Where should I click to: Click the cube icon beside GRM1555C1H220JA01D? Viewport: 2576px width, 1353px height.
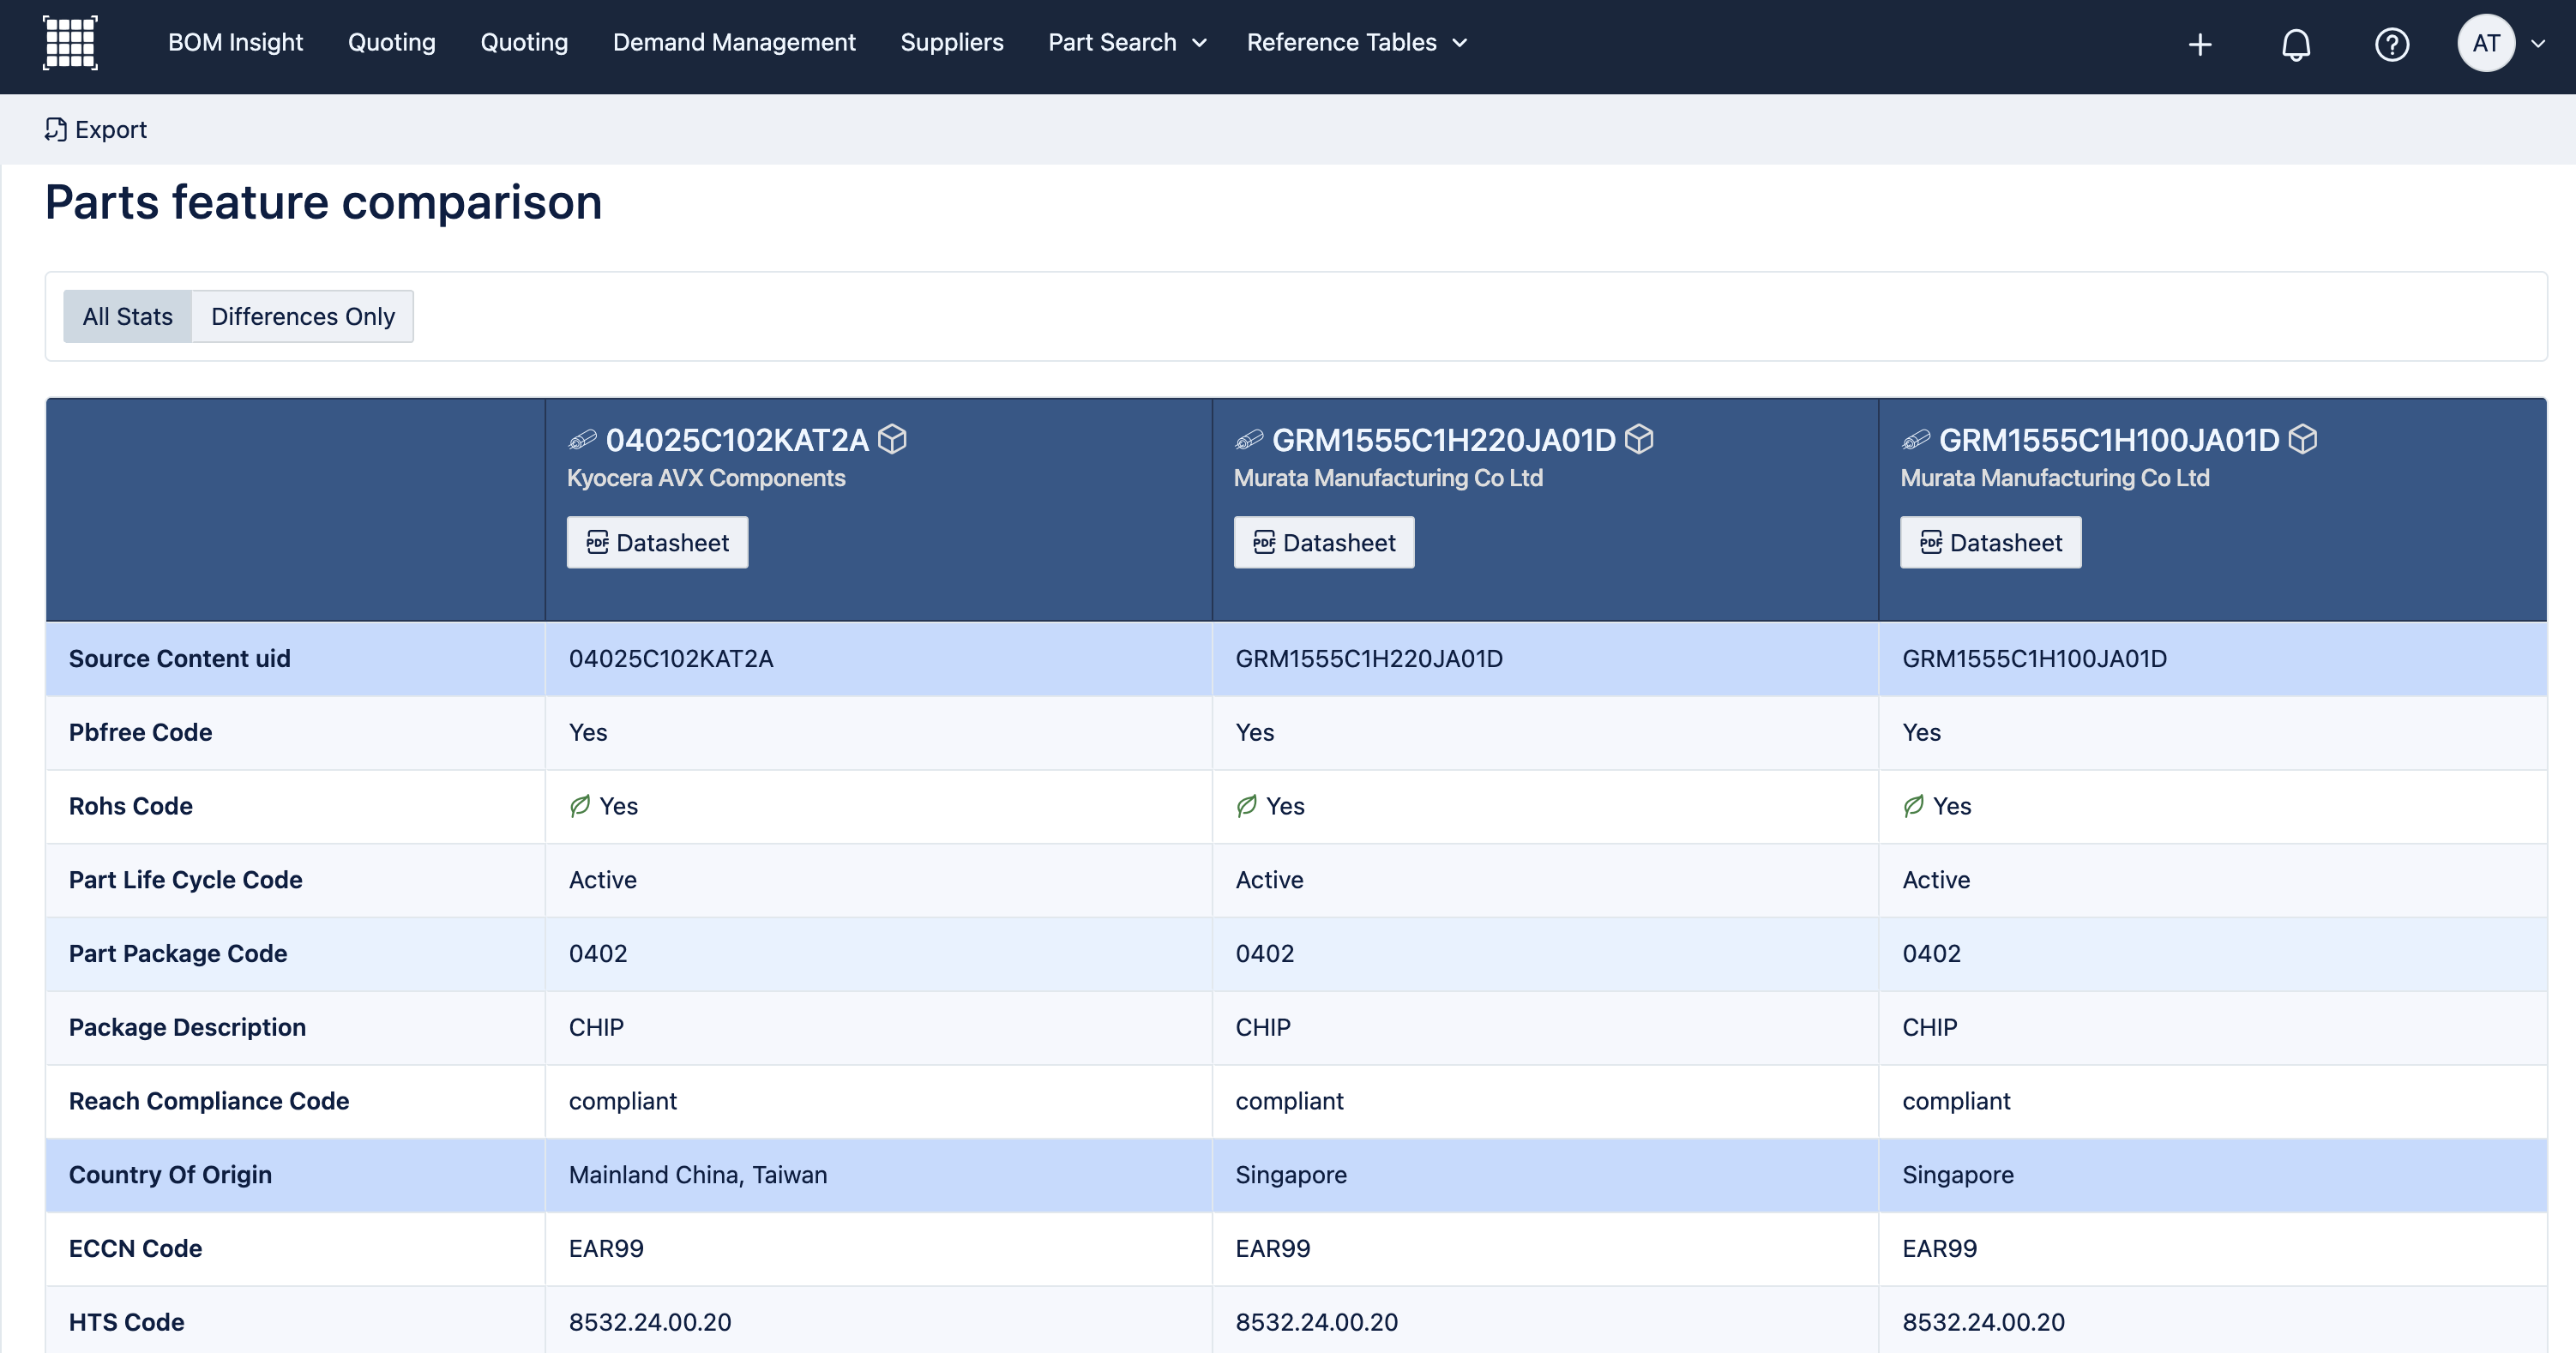[x=1639, y=439]
